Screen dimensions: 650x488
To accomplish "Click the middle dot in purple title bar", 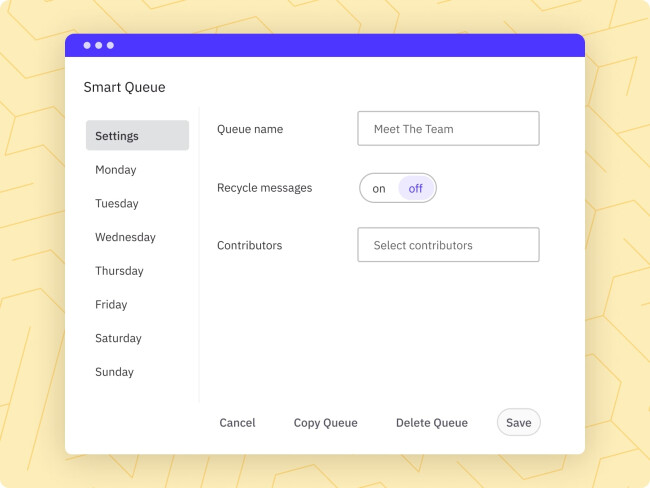I will [x=99, y=46].
